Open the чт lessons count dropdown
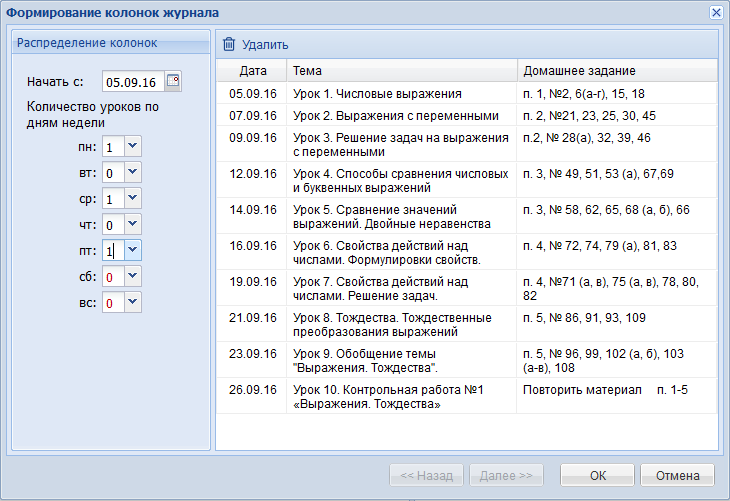This screenshot has width=730, height=501. pyautogui.click(x=133, y=225)
